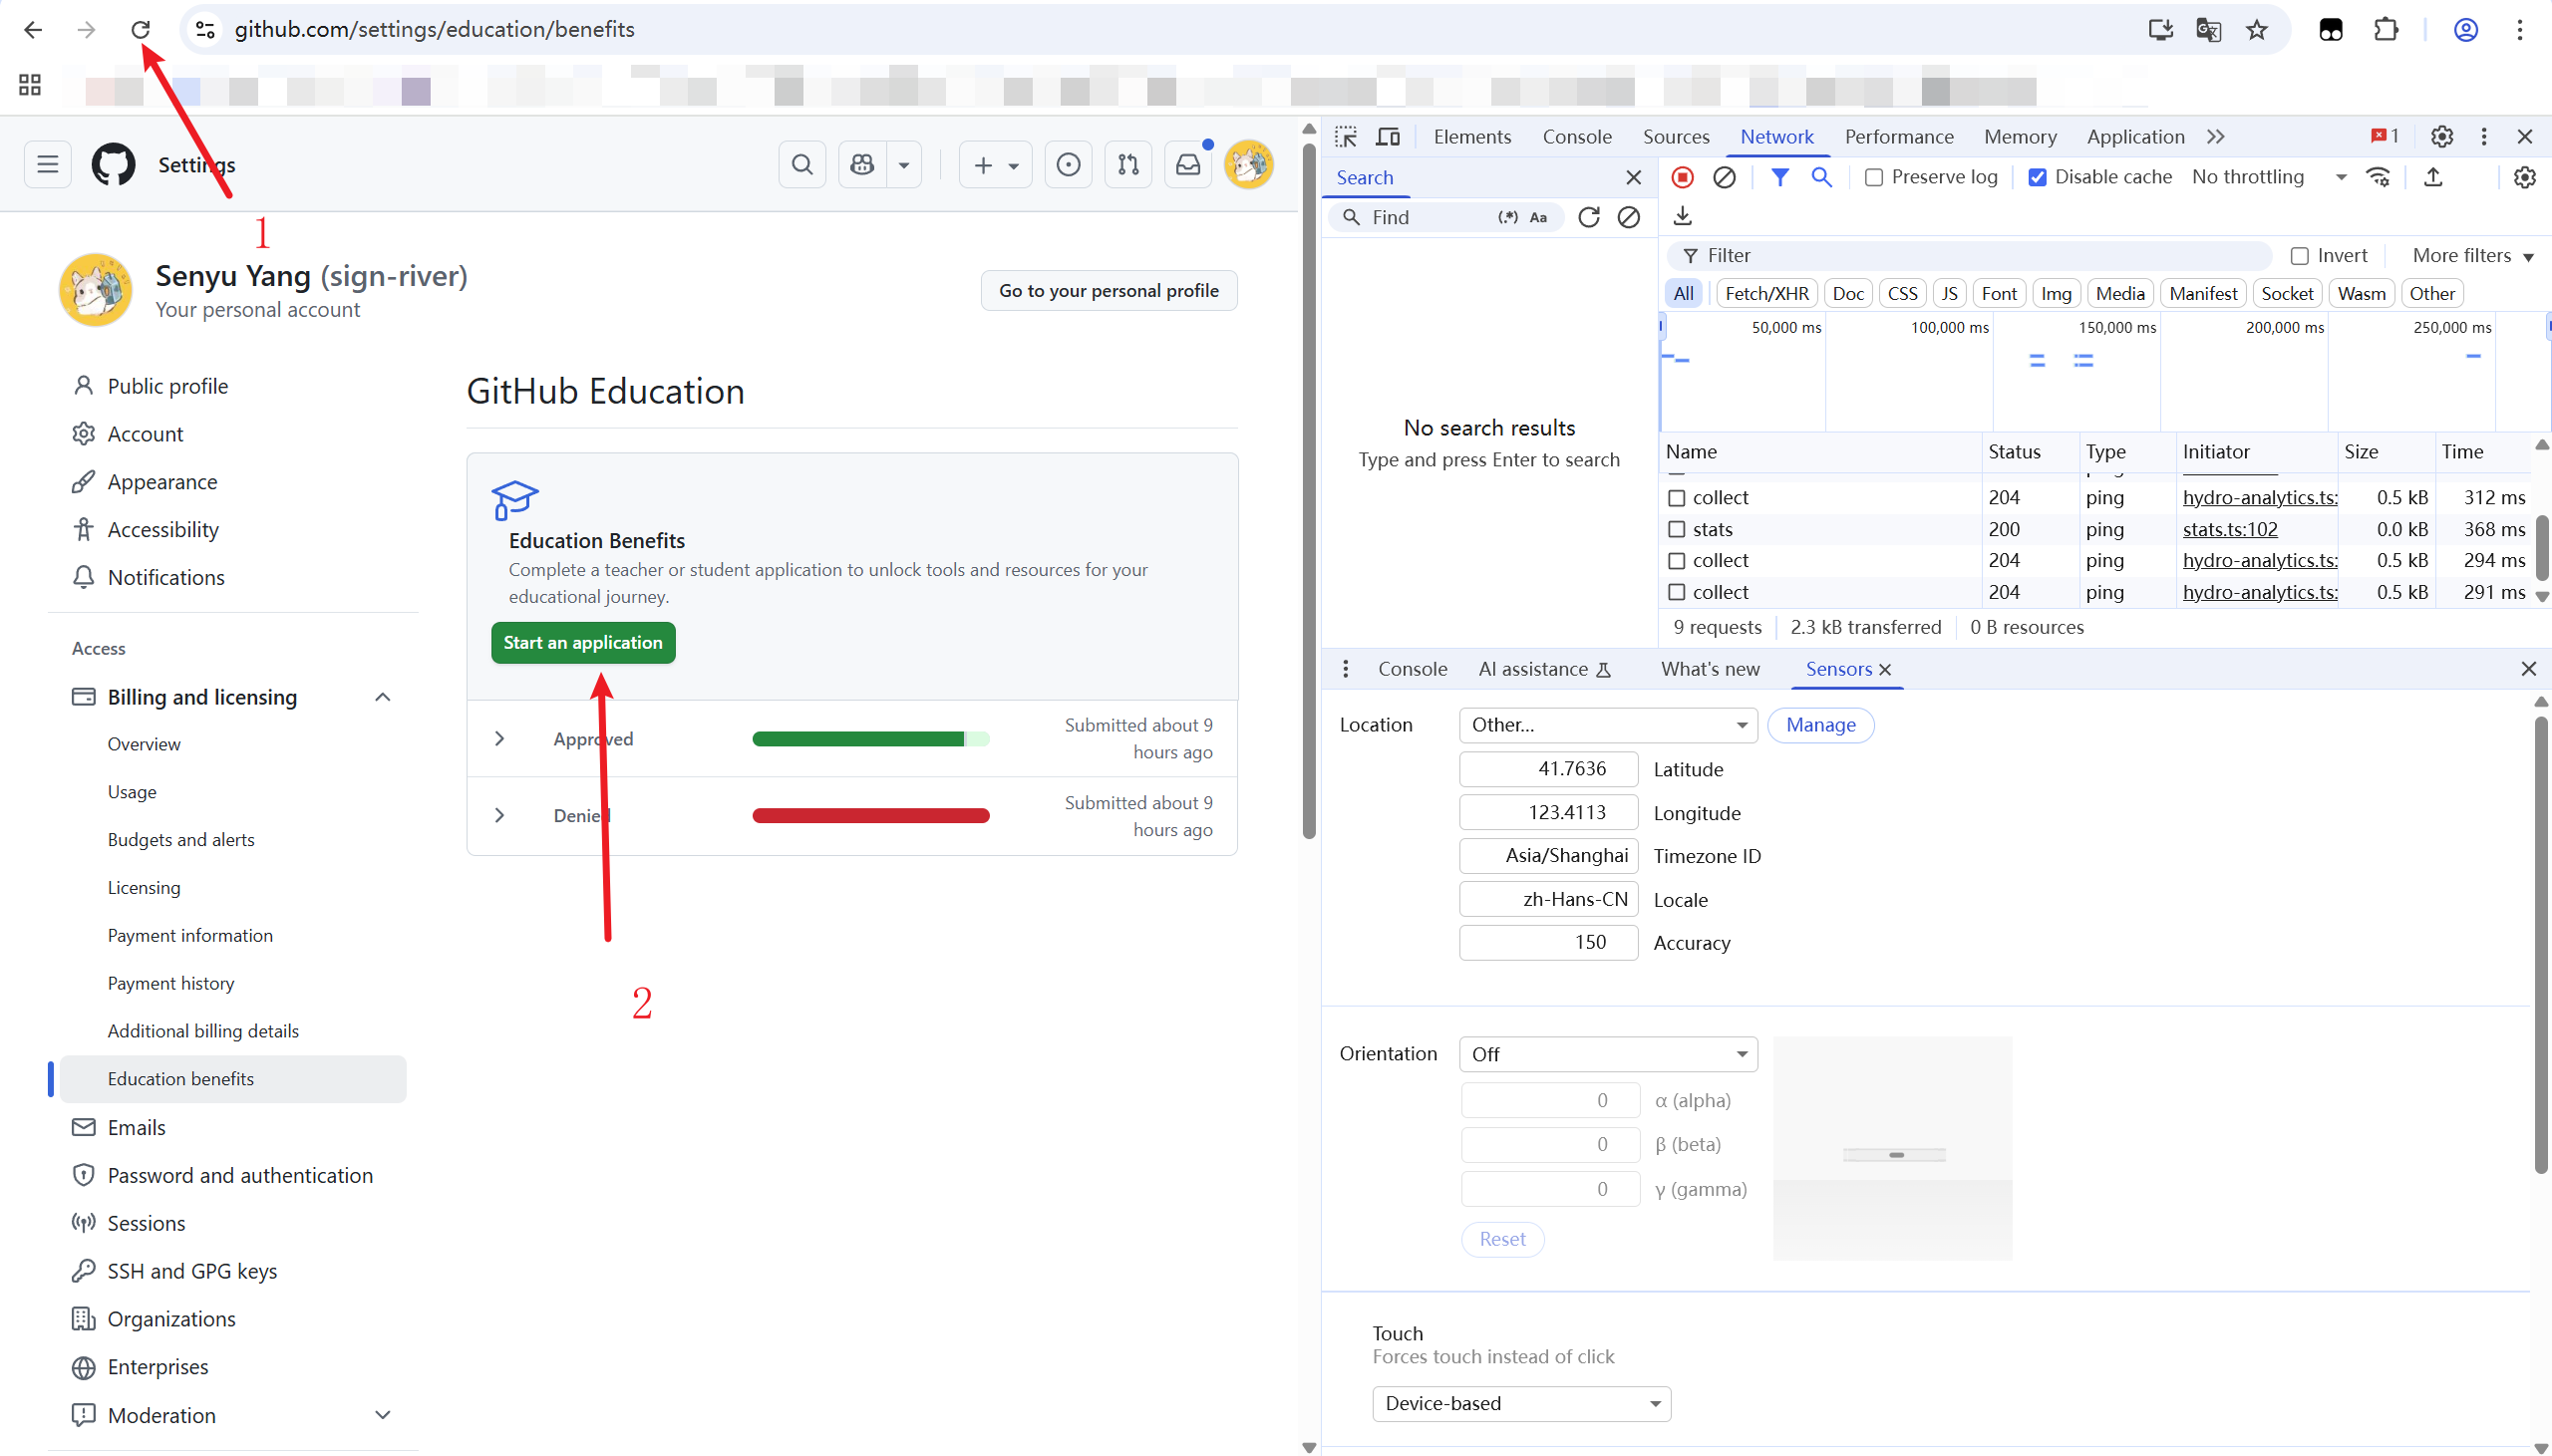Collapse the Billing and licensing section
Screen dimensions: 2552x1456
tap(382, 697)
